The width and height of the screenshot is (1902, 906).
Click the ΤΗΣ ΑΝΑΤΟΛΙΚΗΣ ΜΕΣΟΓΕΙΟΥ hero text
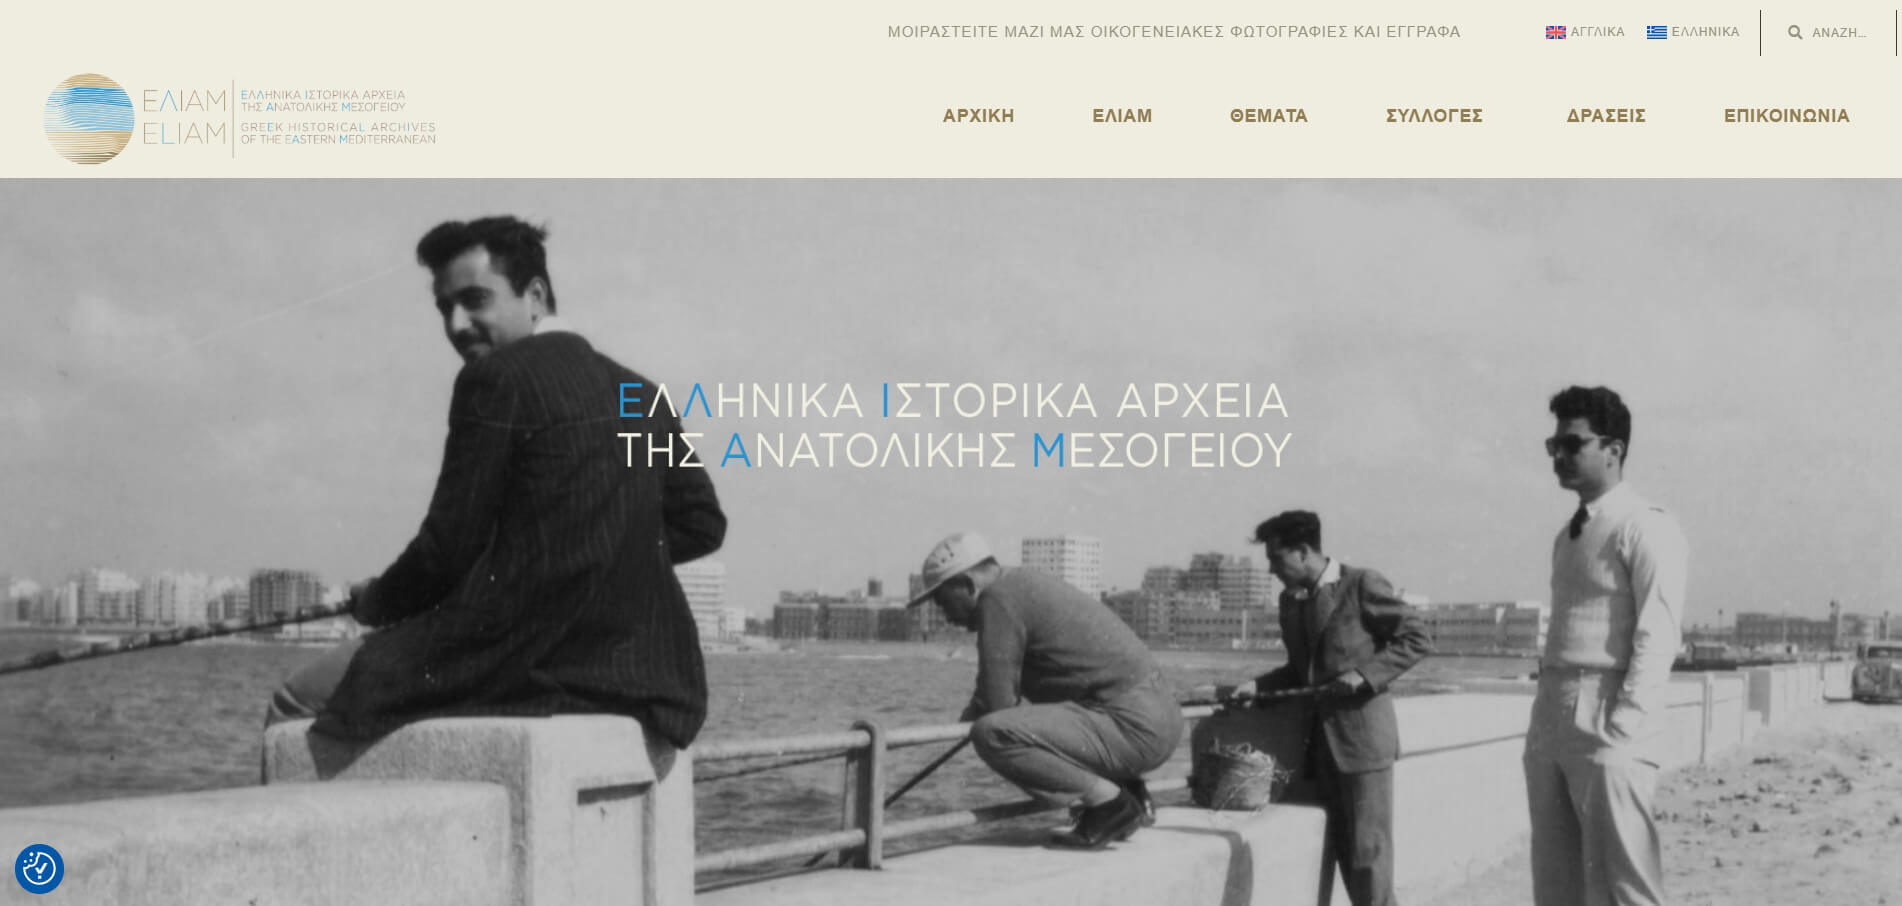pos(954,450)
